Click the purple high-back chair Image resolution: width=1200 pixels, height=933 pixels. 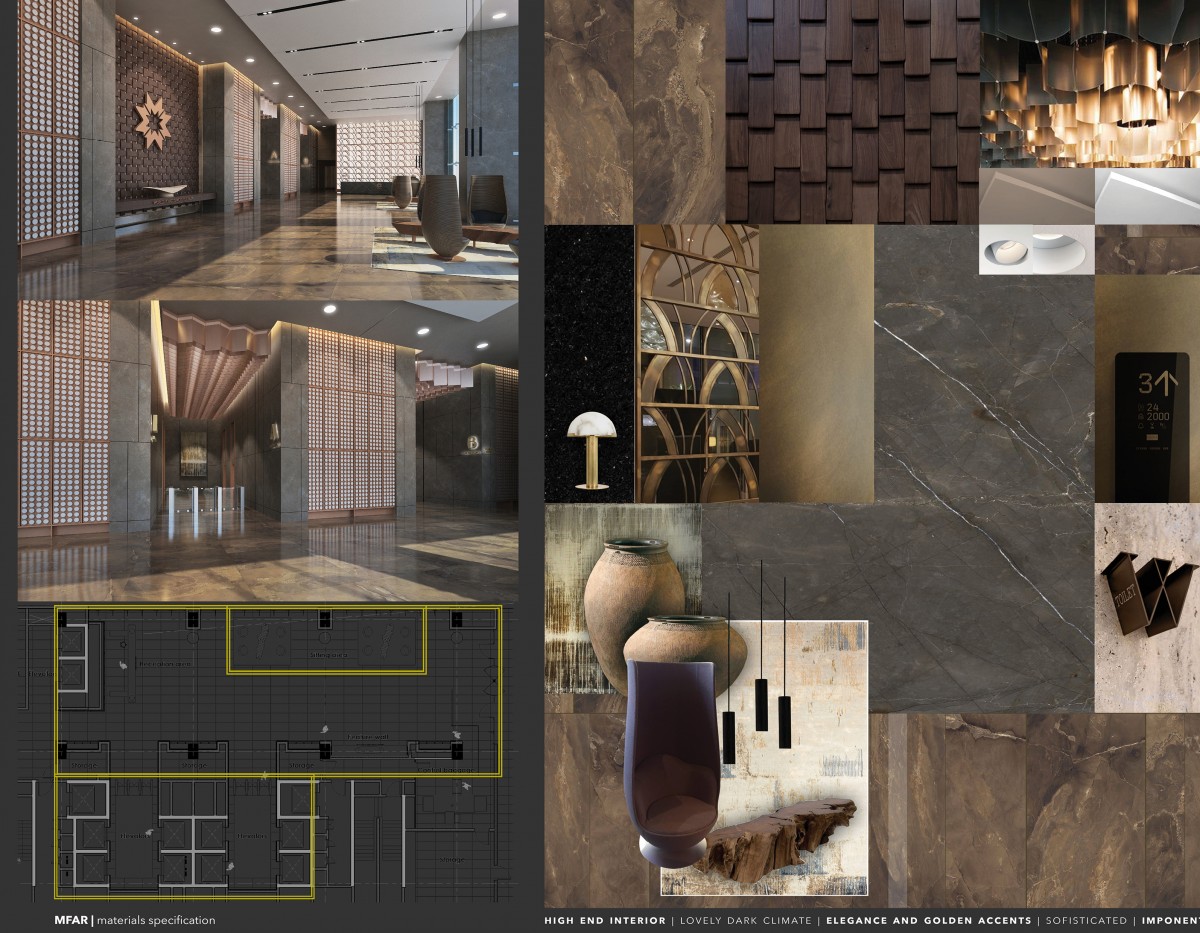coord(672,762)
